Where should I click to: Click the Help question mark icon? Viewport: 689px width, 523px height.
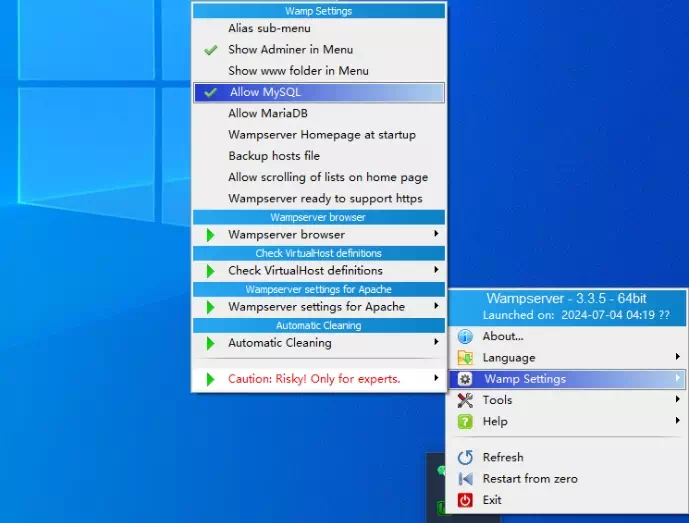465,421
